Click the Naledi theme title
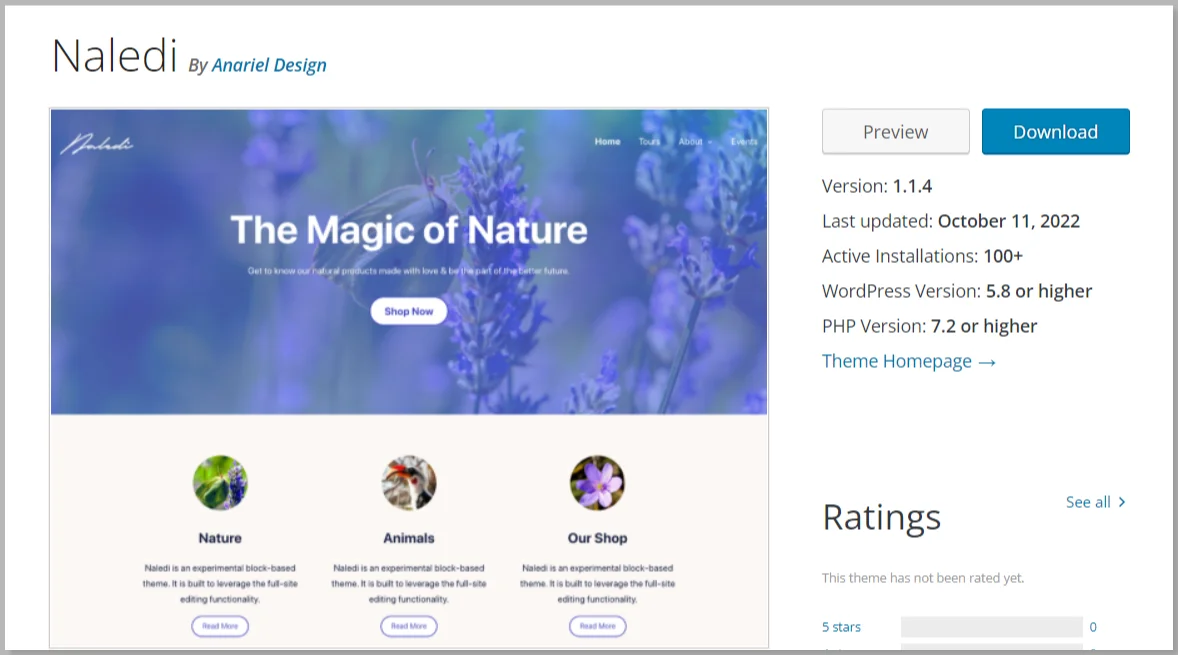The image size is (1178, 655). click(x=114, y=56)
